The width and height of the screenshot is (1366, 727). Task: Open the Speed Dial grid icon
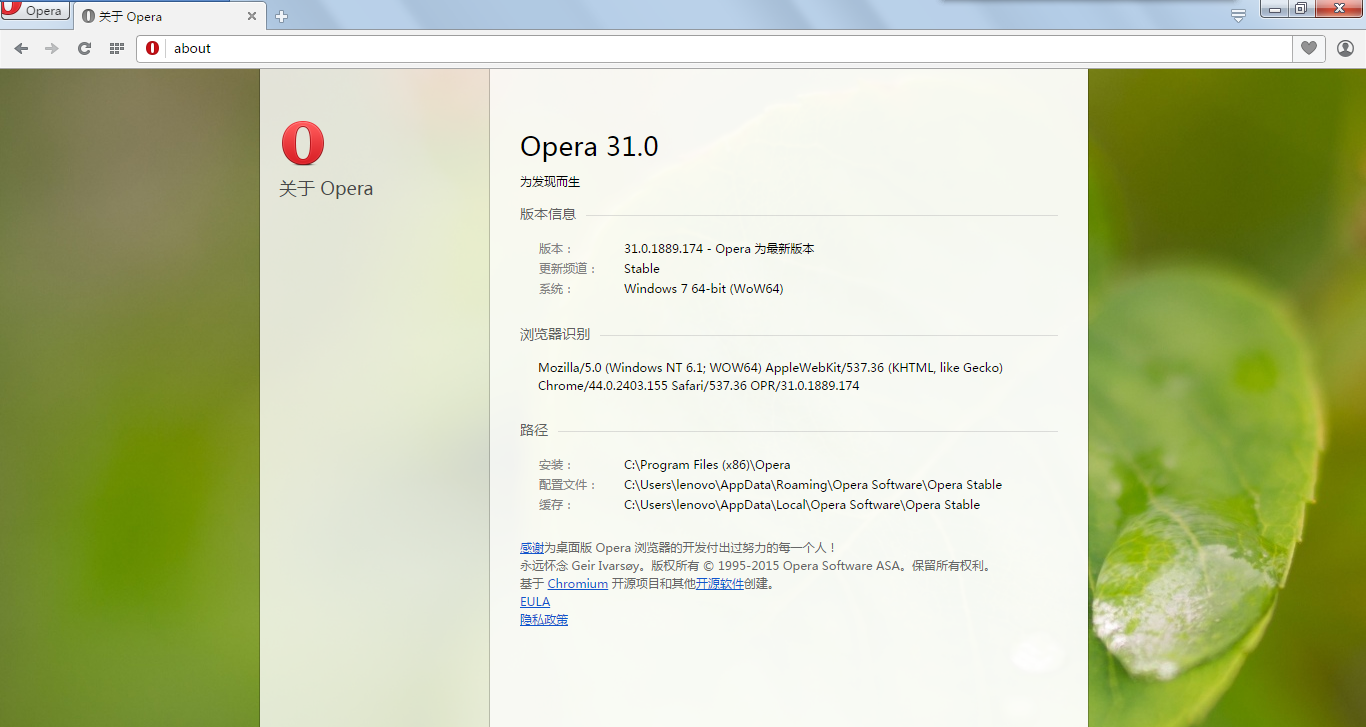[x=116, y=48]
